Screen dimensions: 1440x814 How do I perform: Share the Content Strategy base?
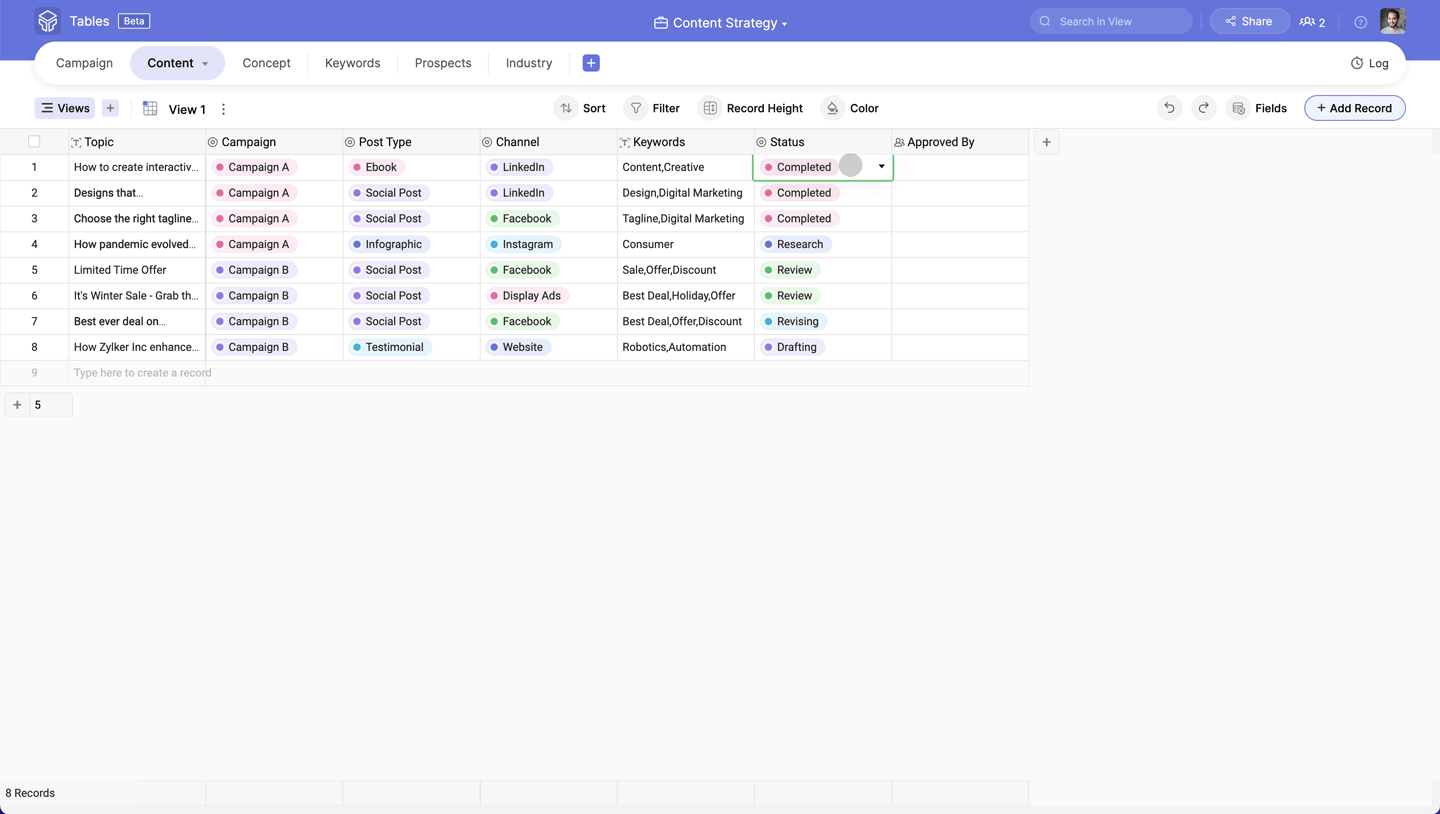pos(1249,21)
